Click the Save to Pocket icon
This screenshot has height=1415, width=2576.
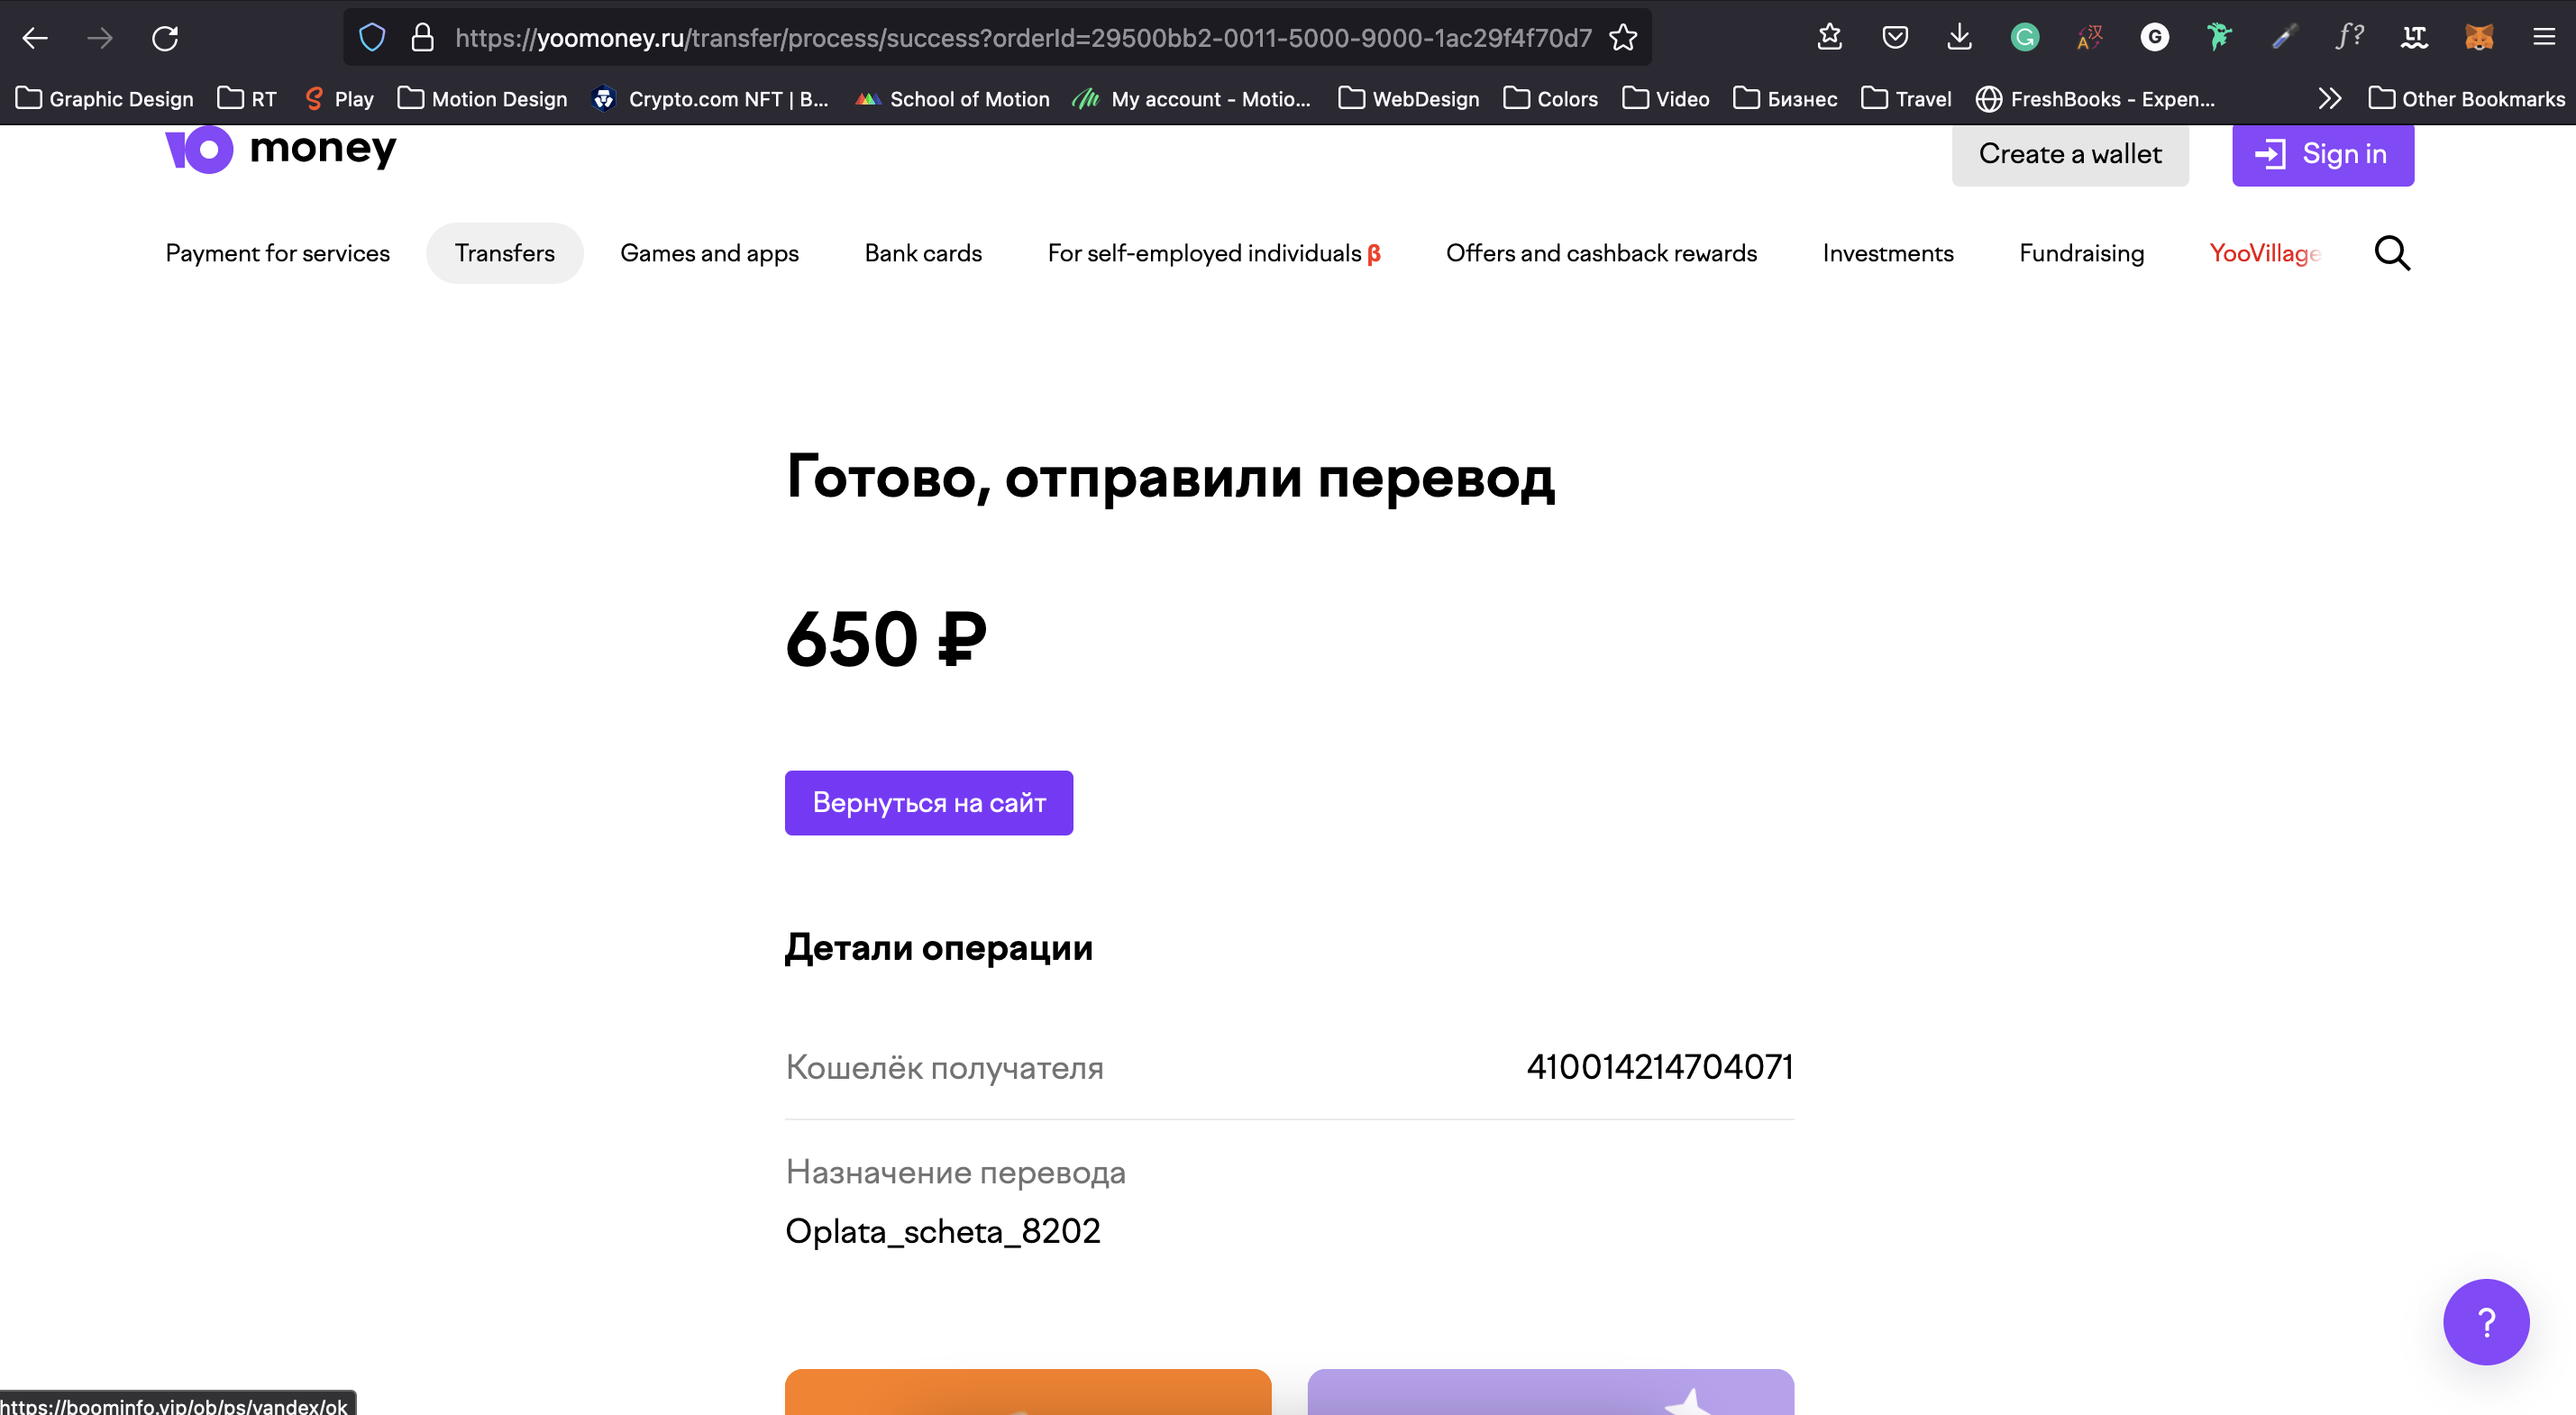[x=1894, y=38]
